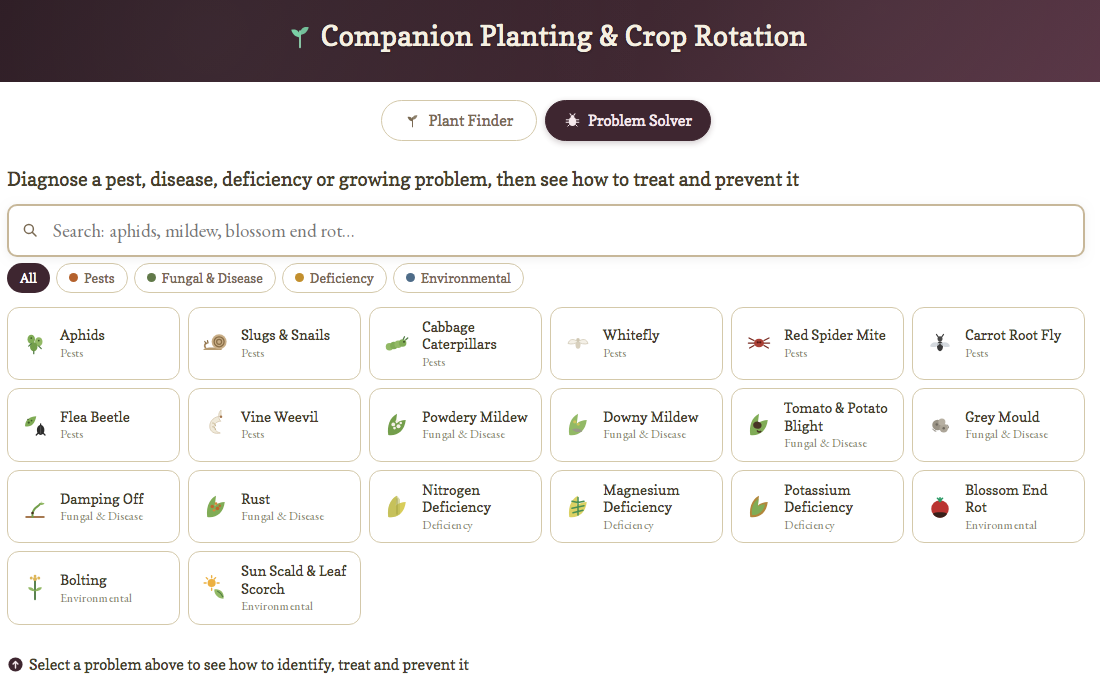Screen dimensions: 1100x696
Task: Click the "Grey Mould" title text
Action: click(1002, 417)
